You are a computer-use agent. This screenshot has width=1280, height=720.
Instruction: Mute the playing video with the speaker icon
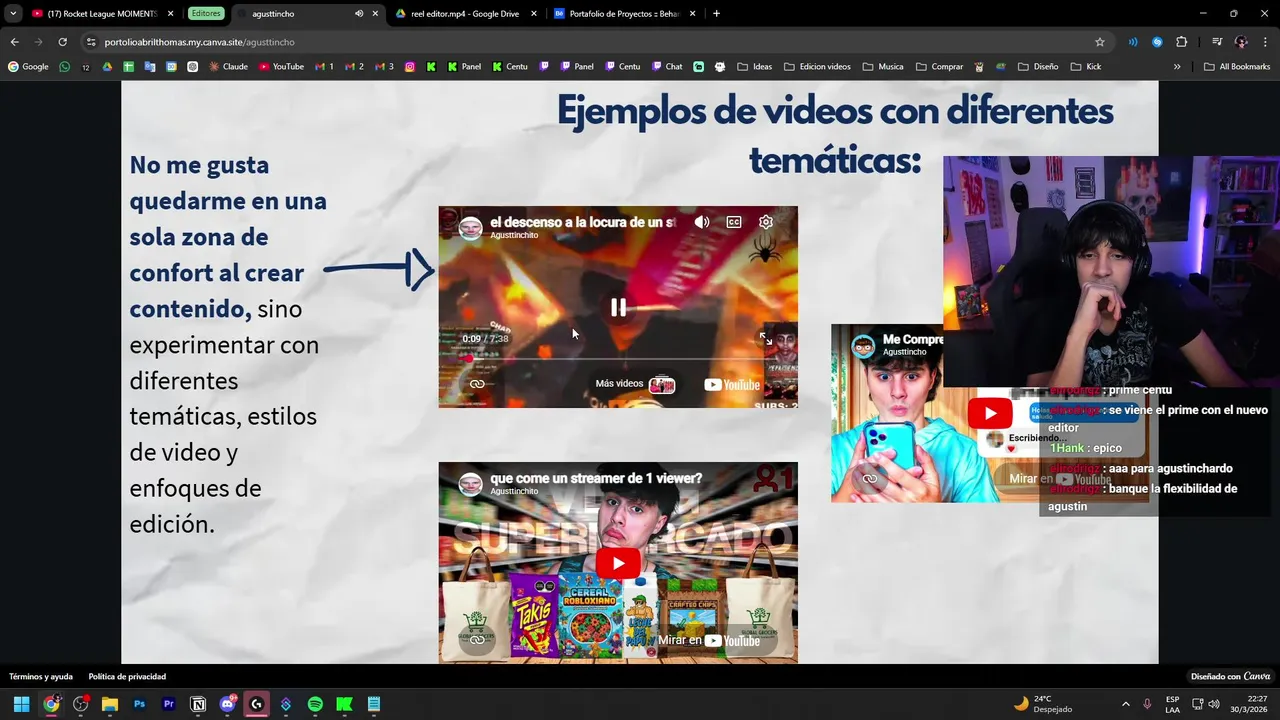tap(702, 222)
